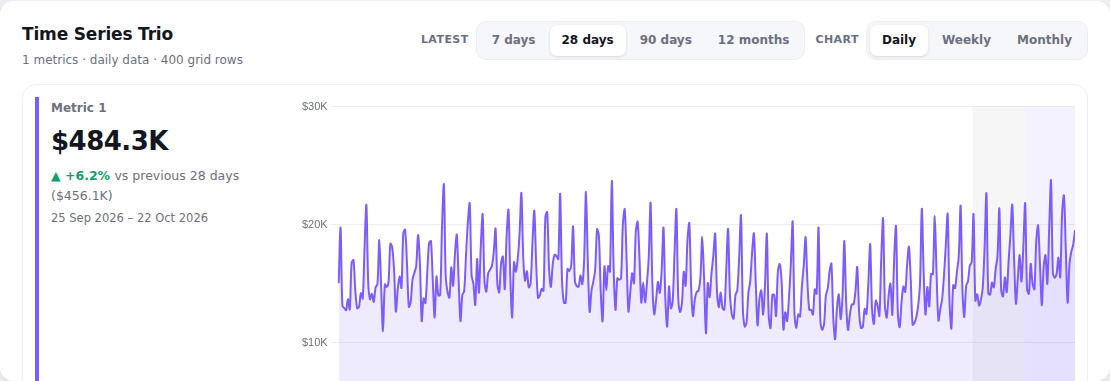Click the Time Series Trio title
This screenshot has height=381, width=1110.
coord(98,33)
